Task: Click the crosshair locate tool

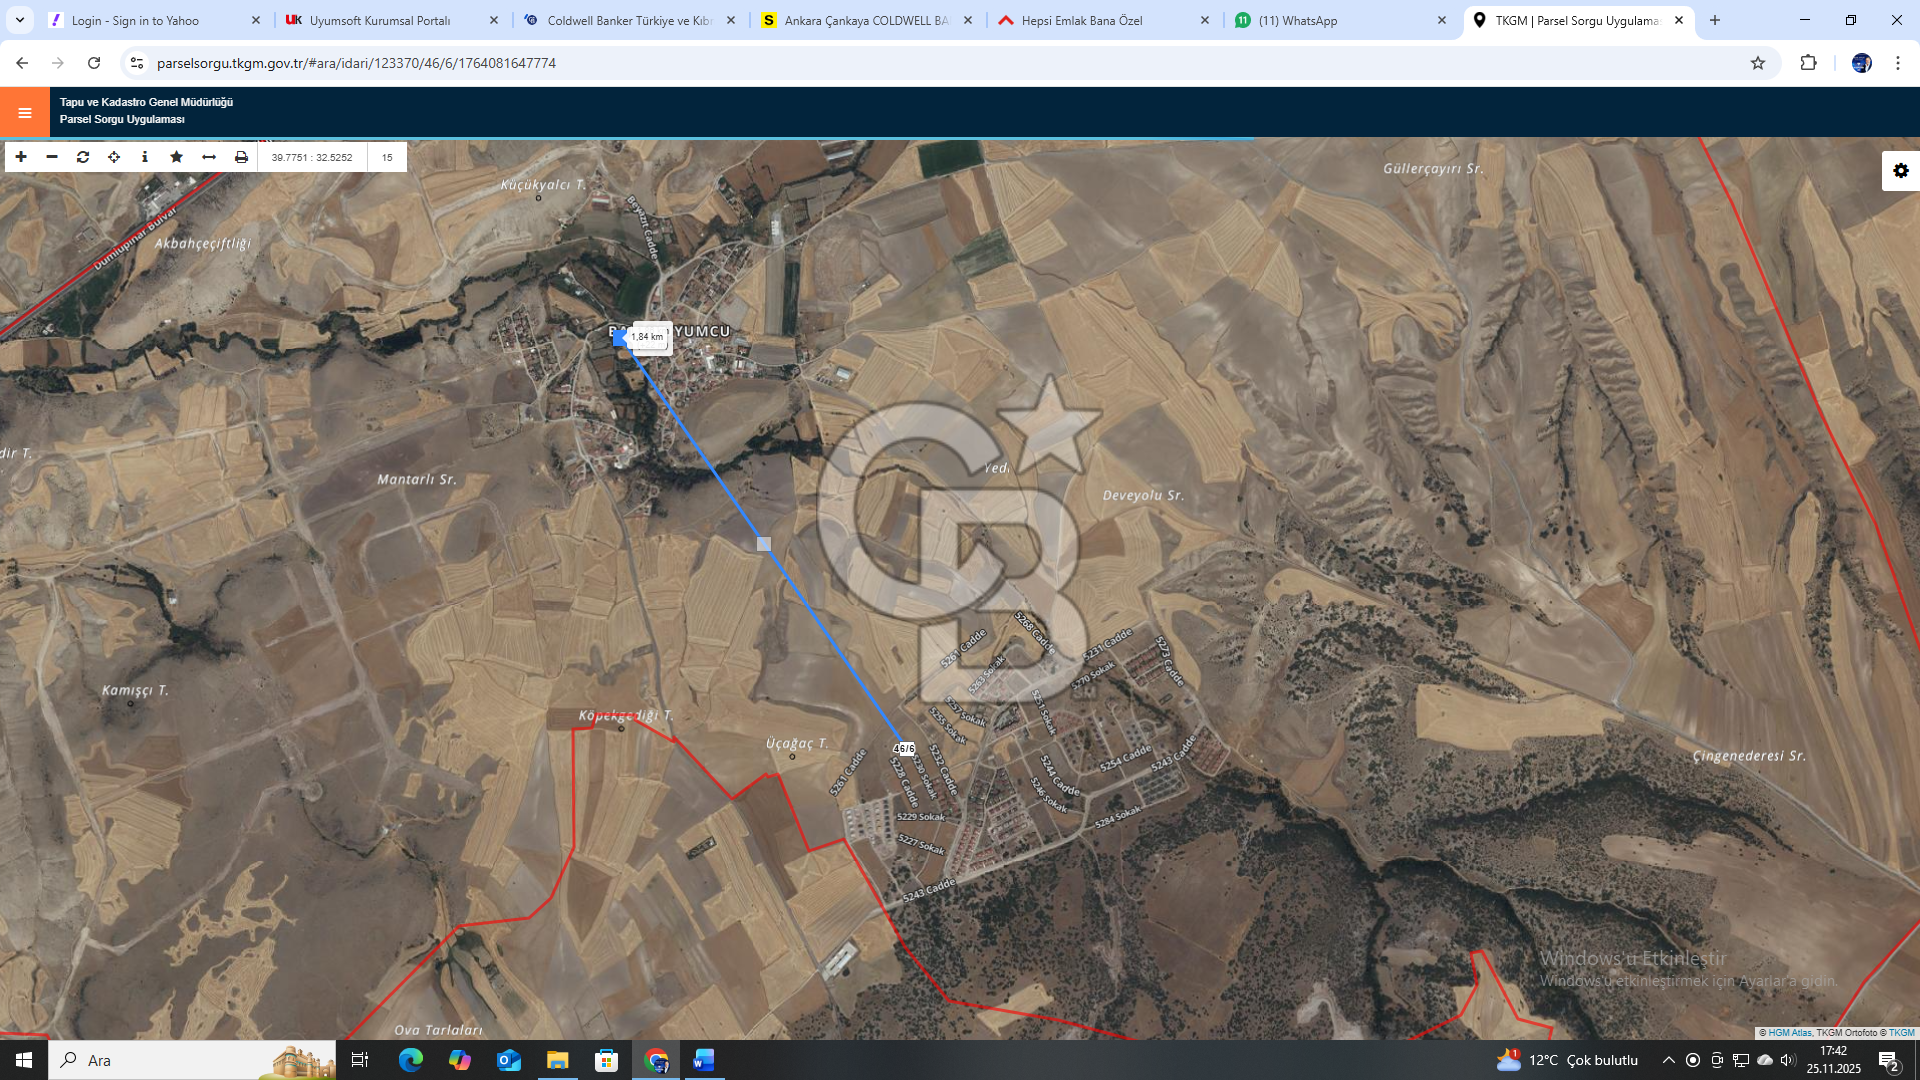Action: click(x=114, y=157)
